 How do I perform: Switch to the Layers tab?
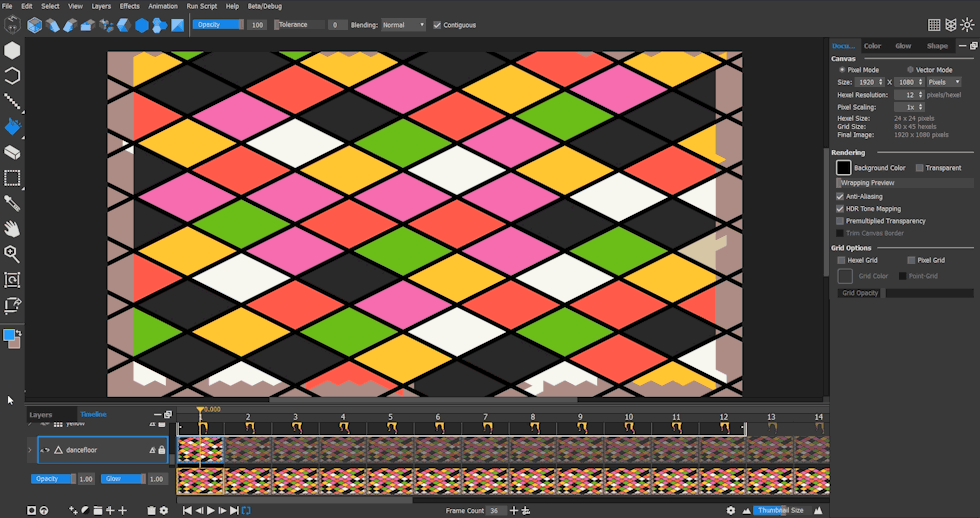click(41, 414)
